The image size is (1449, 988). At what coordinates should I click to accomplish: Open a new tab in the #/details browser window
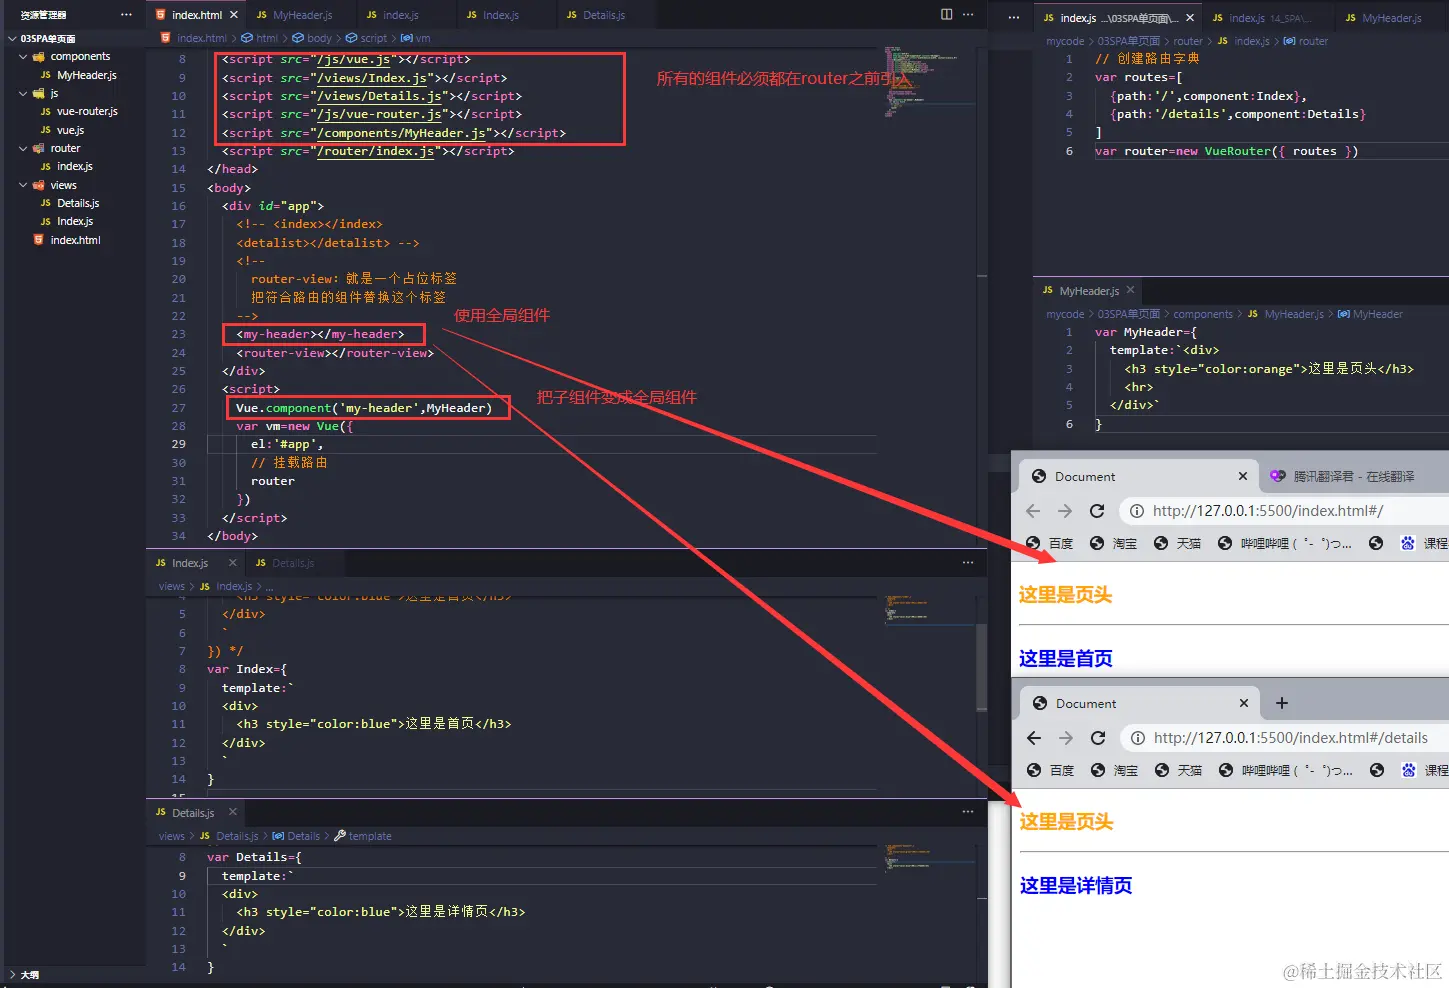[1282, 703]
